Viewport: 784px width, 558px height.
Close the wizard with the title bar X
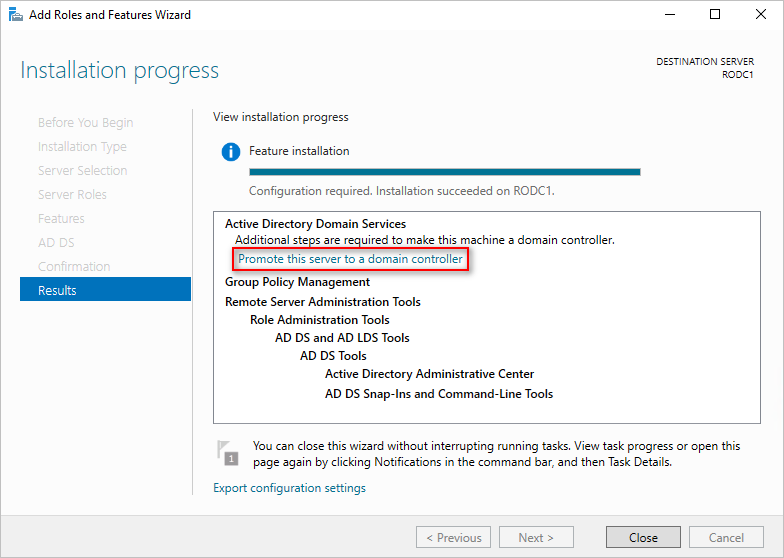click(760, 14)
